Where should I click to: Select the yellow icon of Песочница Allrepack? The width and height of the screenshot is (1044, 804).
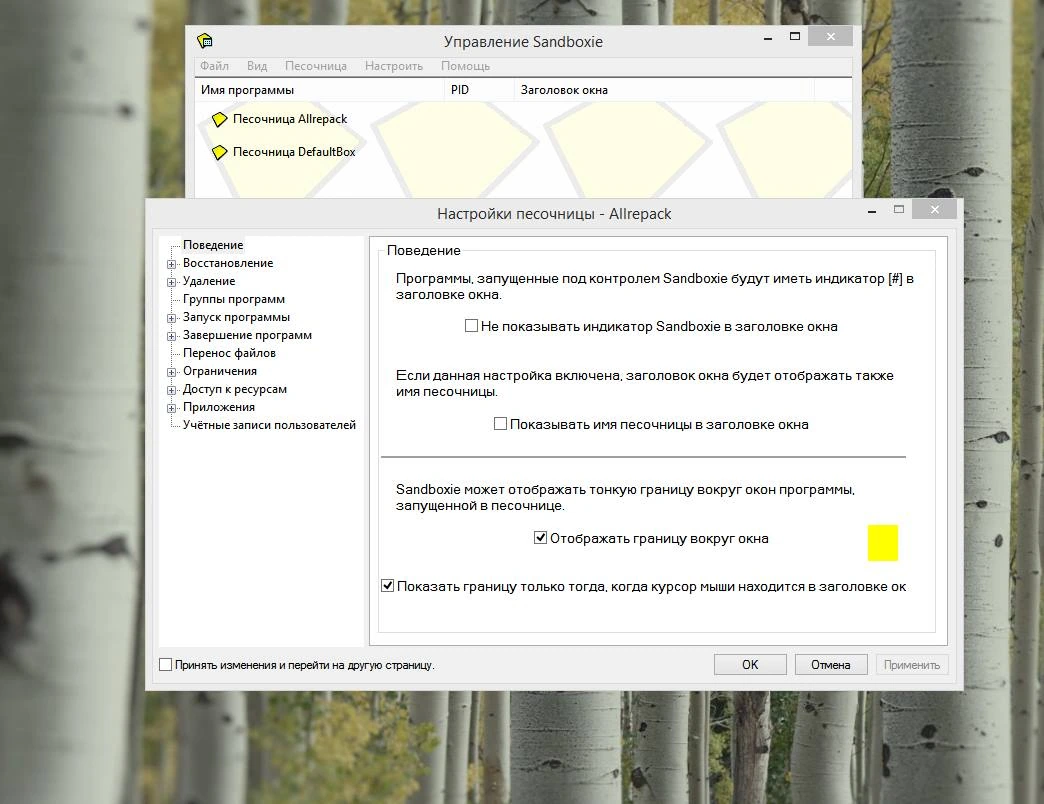click(x=219, y=120)
